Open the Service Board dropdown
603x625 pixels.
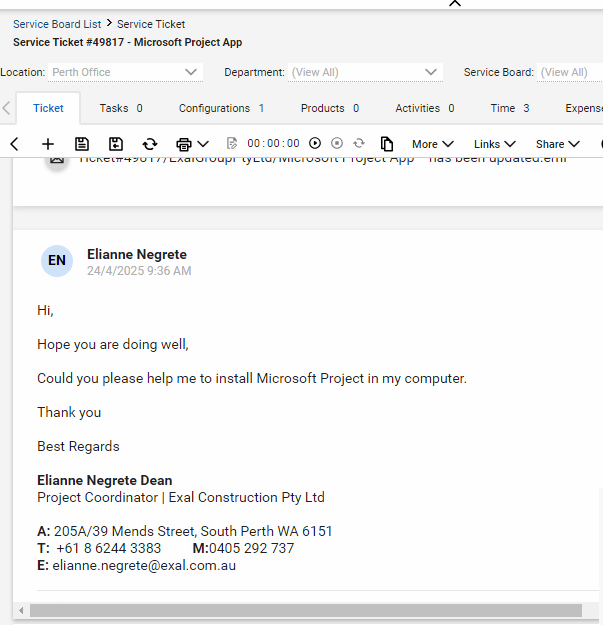(570, 72)
